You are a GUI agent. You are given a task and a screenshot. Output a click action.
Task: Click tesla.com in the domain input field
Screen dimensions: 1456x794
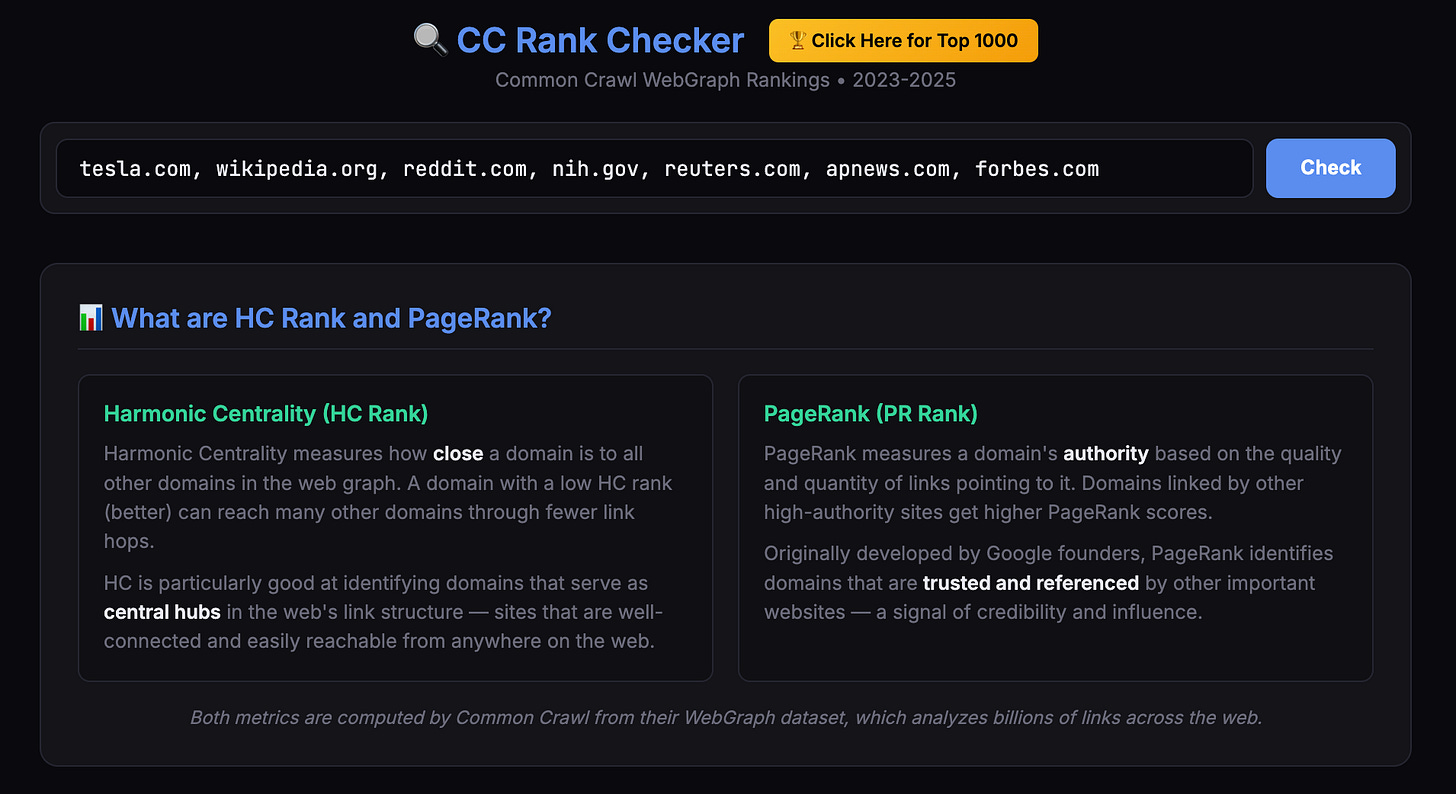tap(135, 168)
